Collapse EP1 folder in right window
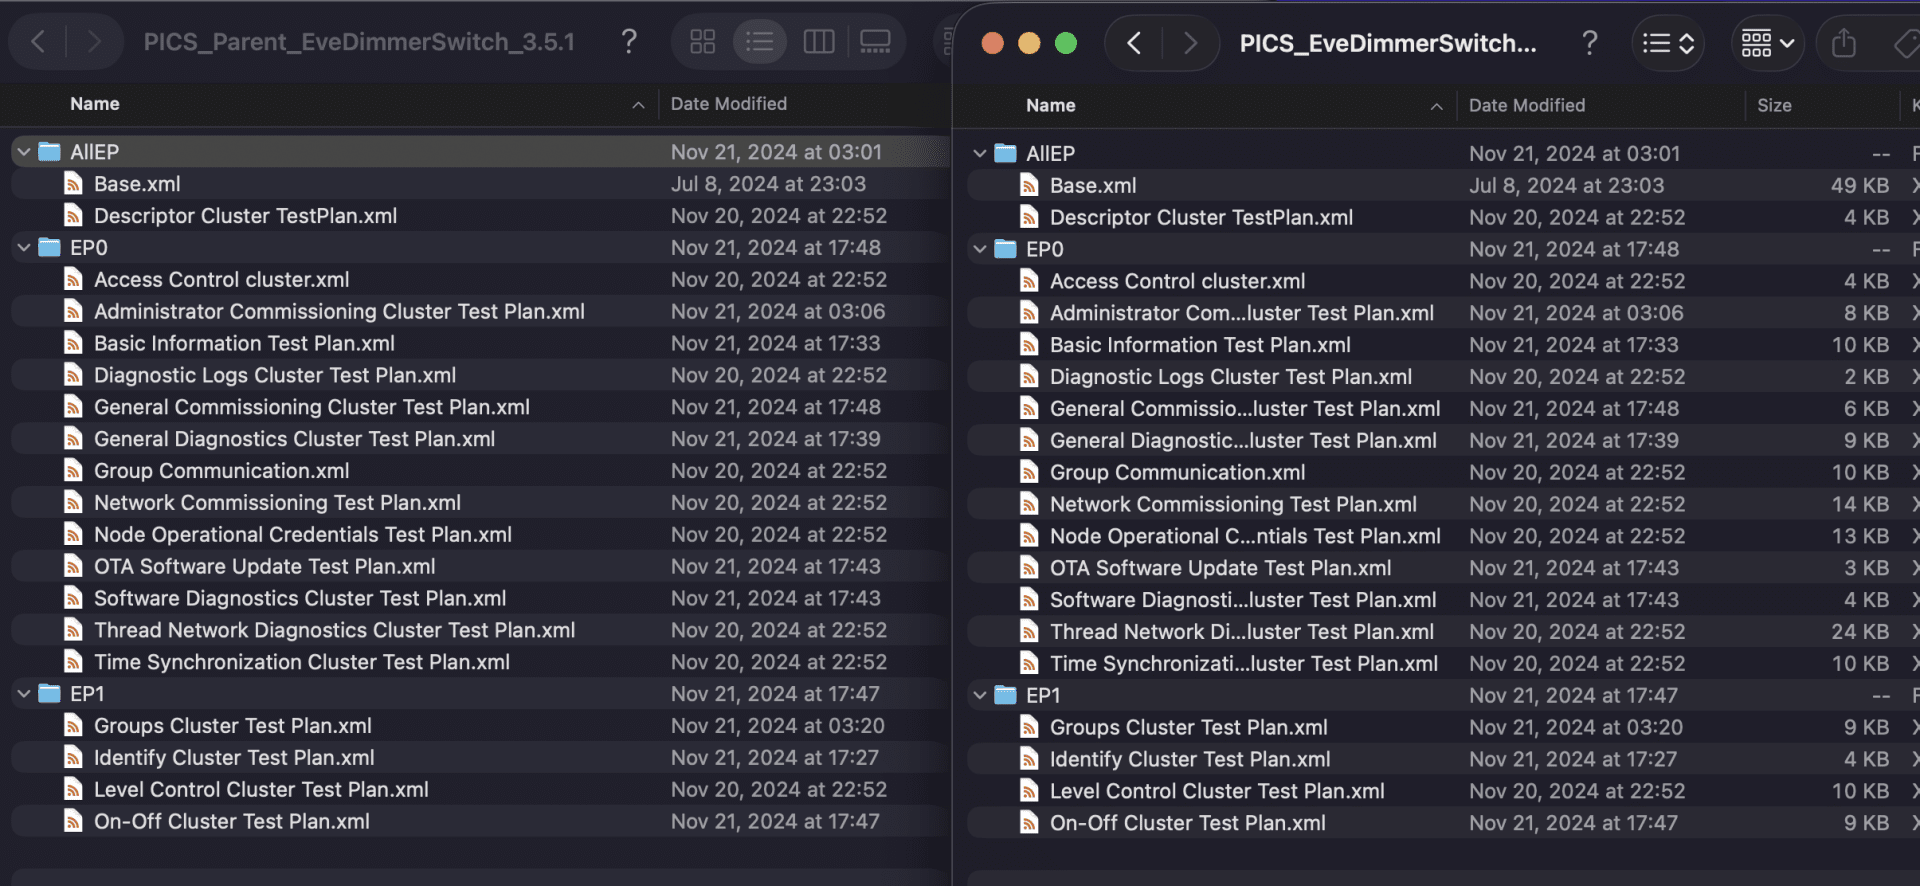 coord(980,696)
